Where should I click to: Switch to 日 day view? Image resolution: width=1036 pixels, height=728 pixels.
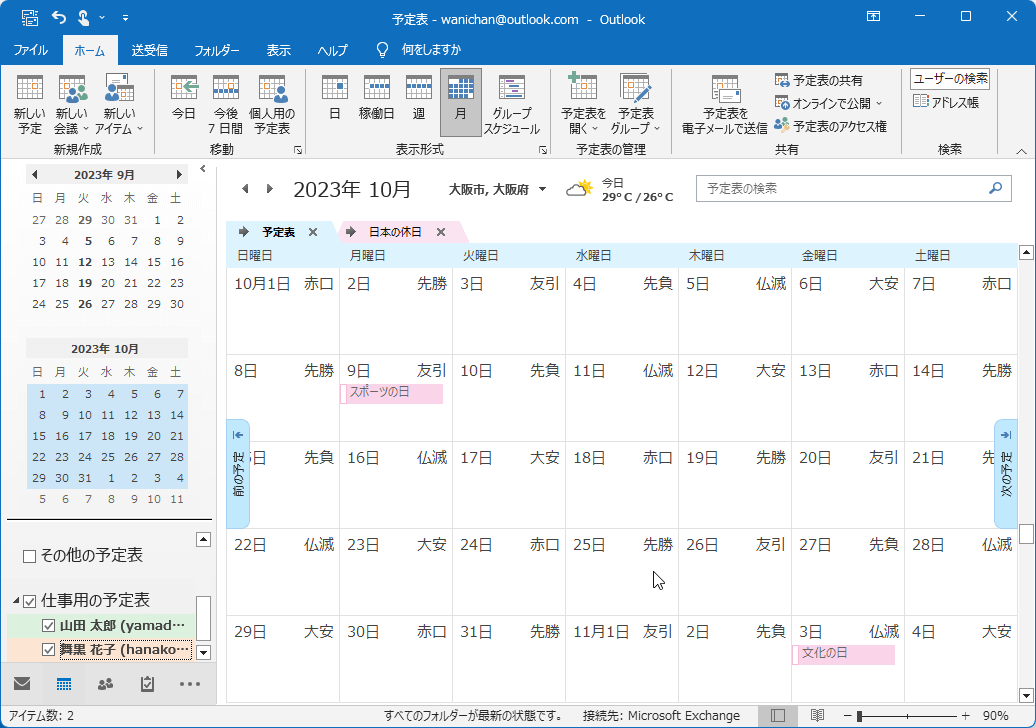click(x=335, y=98)
